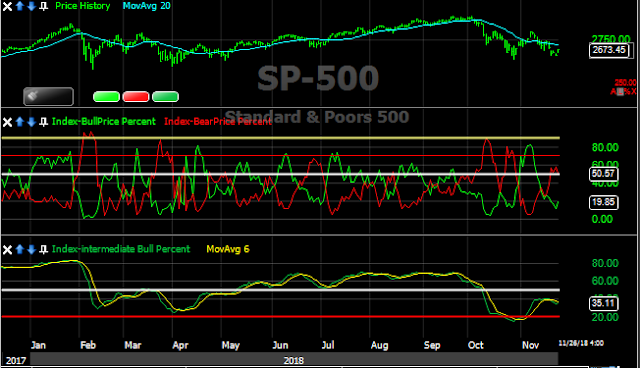The image size is (640, 368).
Task: Close the Price History panel
Action: click(7, 6)
